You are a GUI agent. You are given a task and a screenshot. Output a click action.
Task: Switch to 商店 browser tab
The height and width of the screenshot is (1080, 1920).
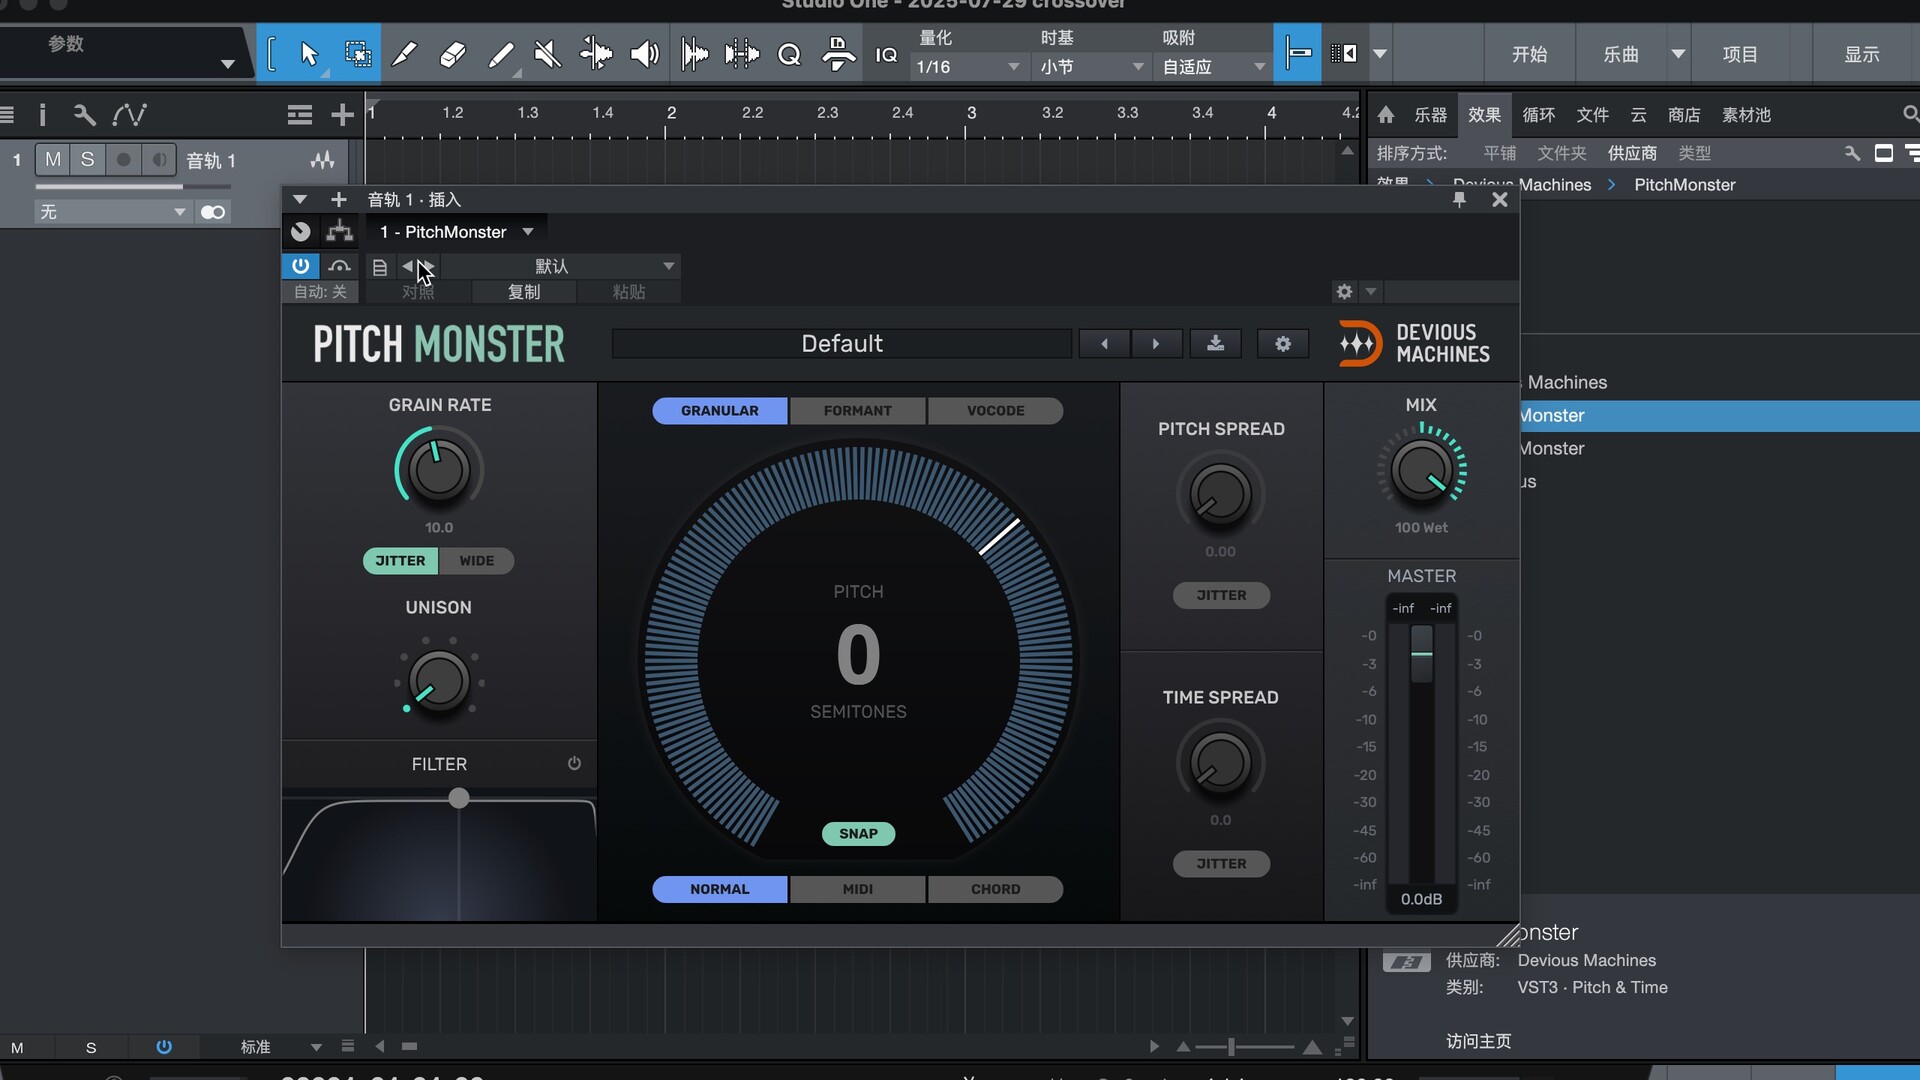[x=1684, y=114]
